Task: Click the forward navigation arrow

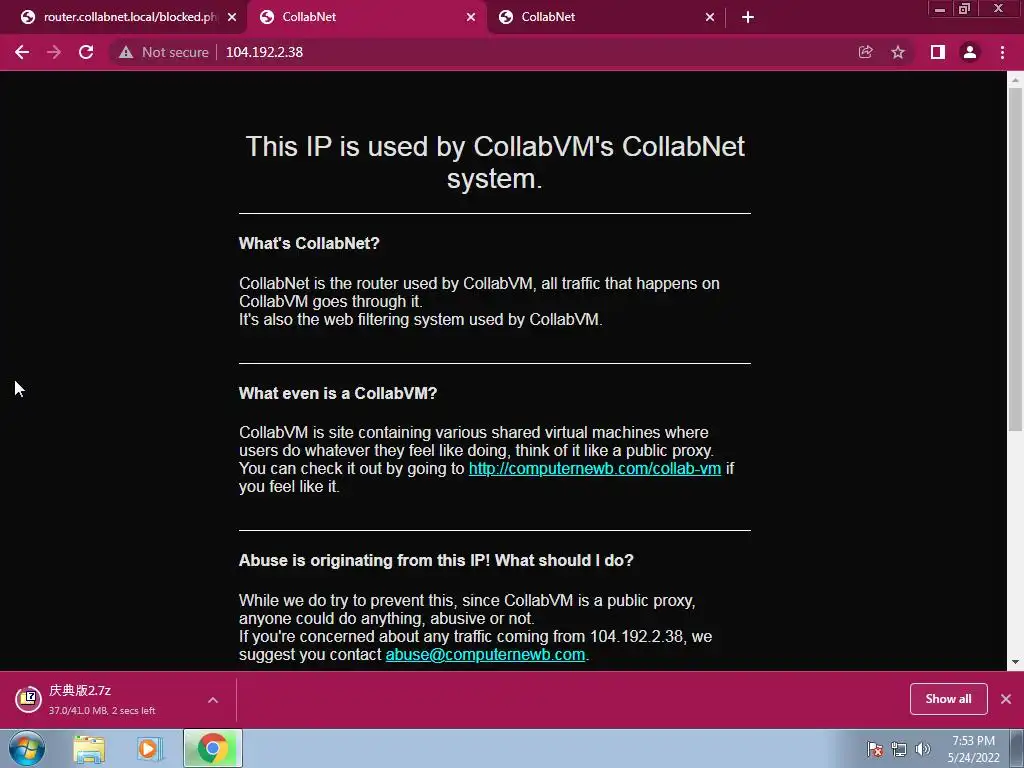Action: pos(54,52)
